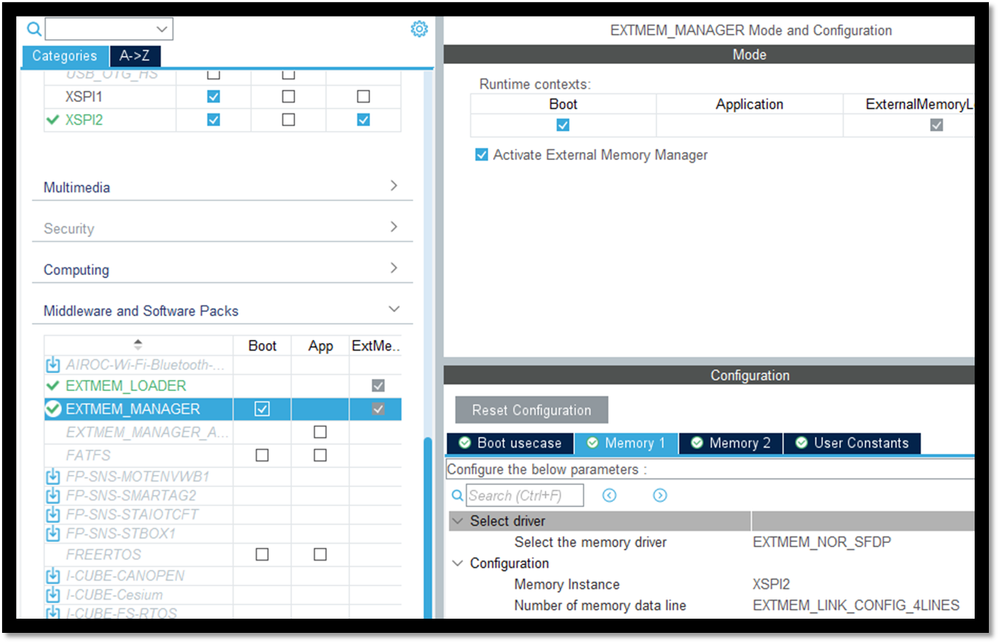Click the search magnifier icon in categories panel
999x643 pixels.
point(34,29)
